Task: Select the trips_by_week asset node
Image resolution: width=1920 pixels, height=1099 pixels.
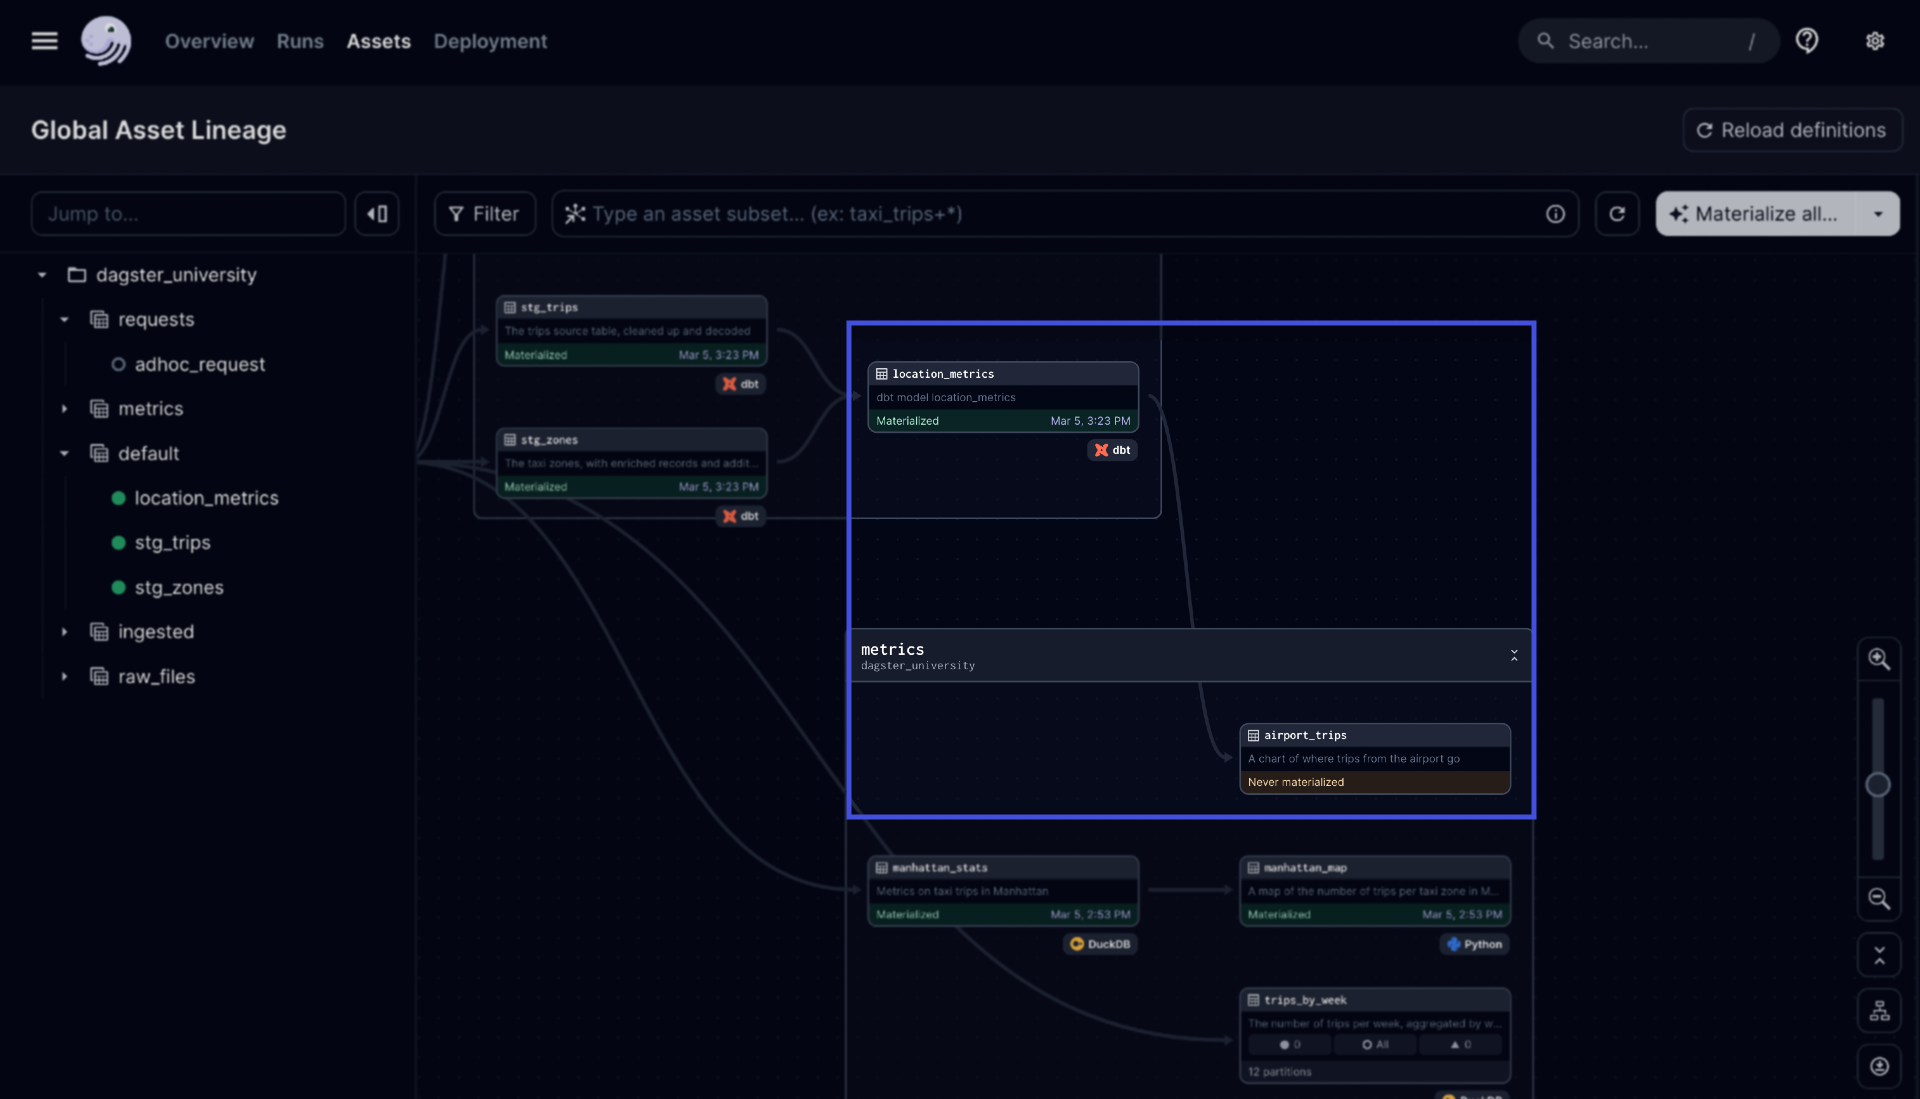Action: point(1375,1036)
